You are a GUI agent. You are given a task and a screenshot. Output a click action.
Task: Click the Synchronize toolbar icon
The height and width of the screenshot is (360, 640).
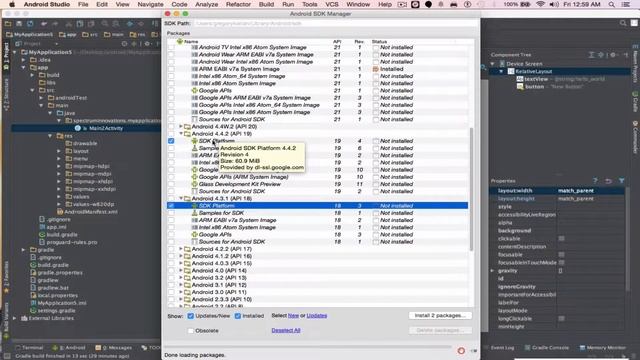30,24
